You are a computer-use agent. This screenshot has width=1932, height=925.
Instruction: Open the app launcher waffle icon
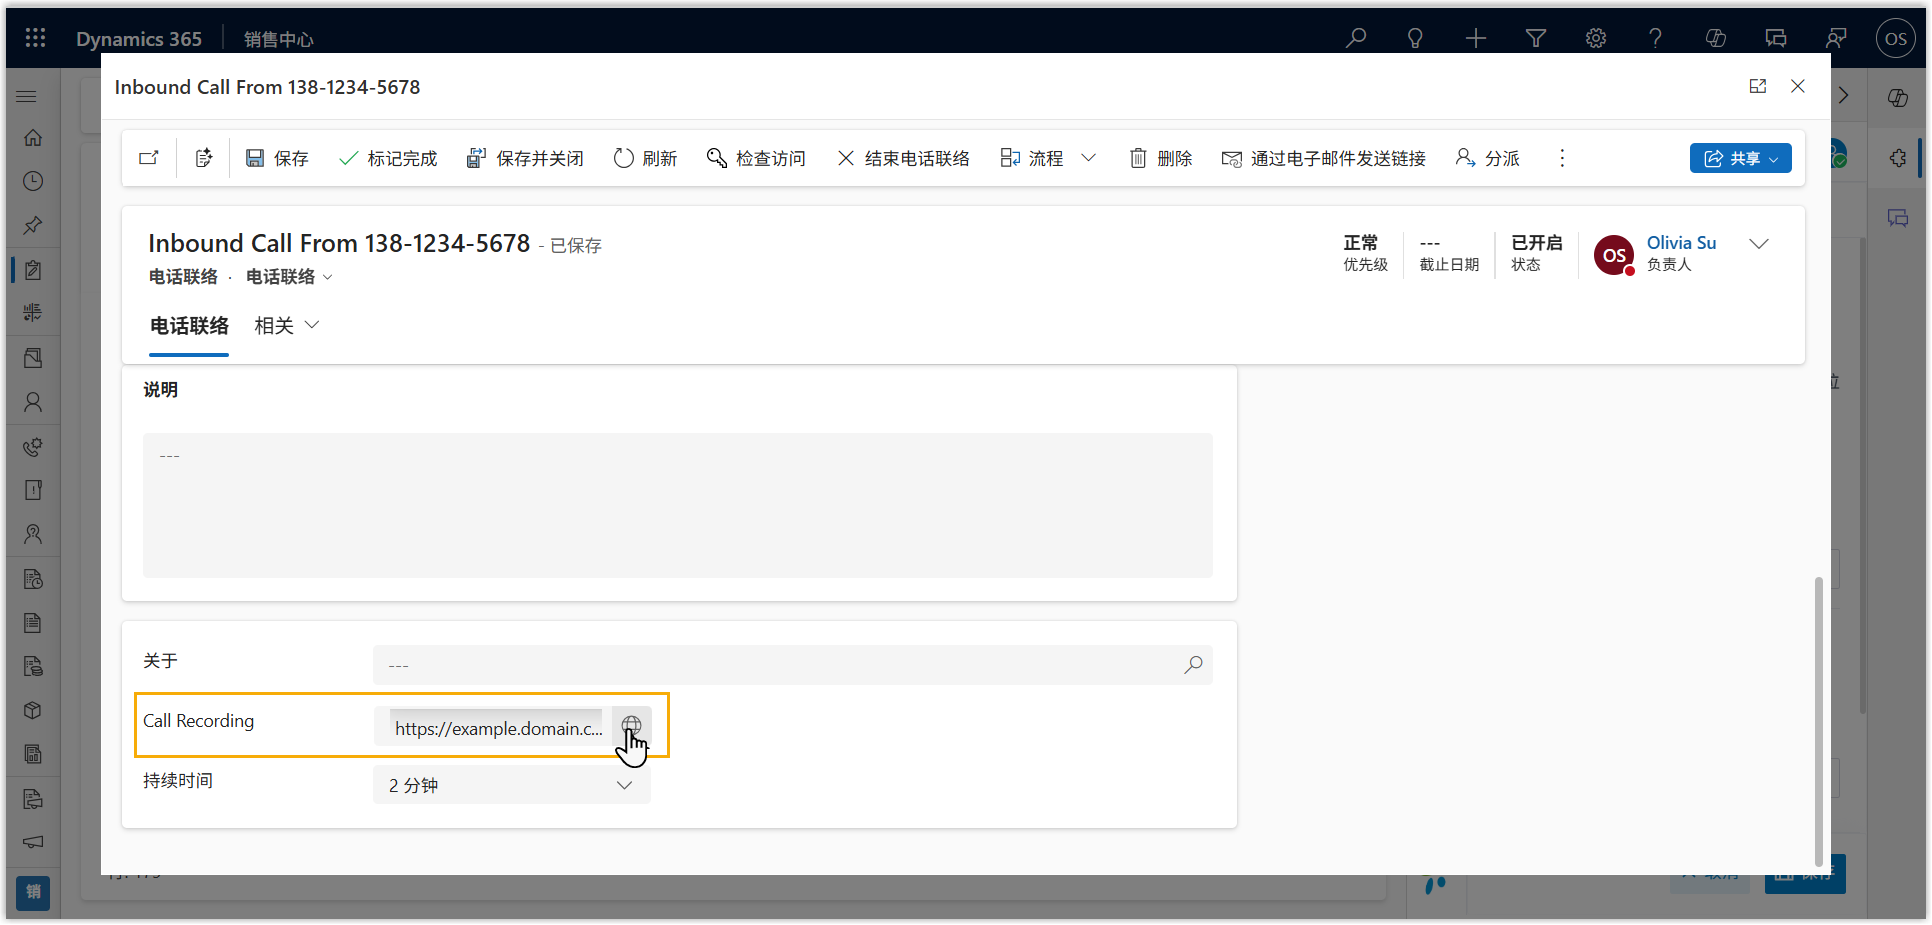click(36, 38)
